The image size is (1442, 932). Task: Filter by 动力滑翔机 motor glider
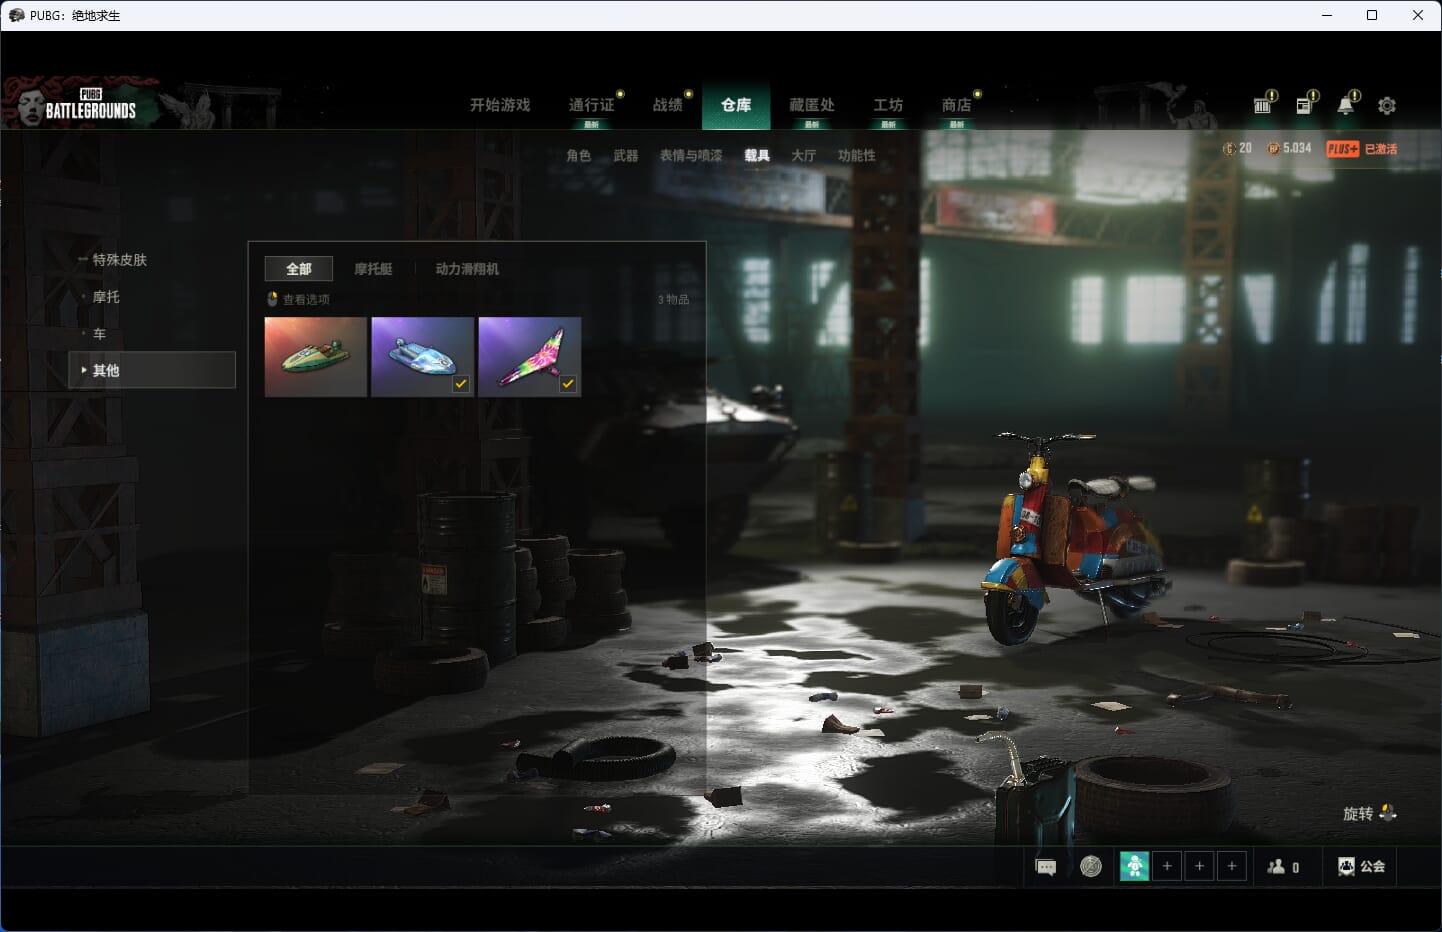point(467,269)
